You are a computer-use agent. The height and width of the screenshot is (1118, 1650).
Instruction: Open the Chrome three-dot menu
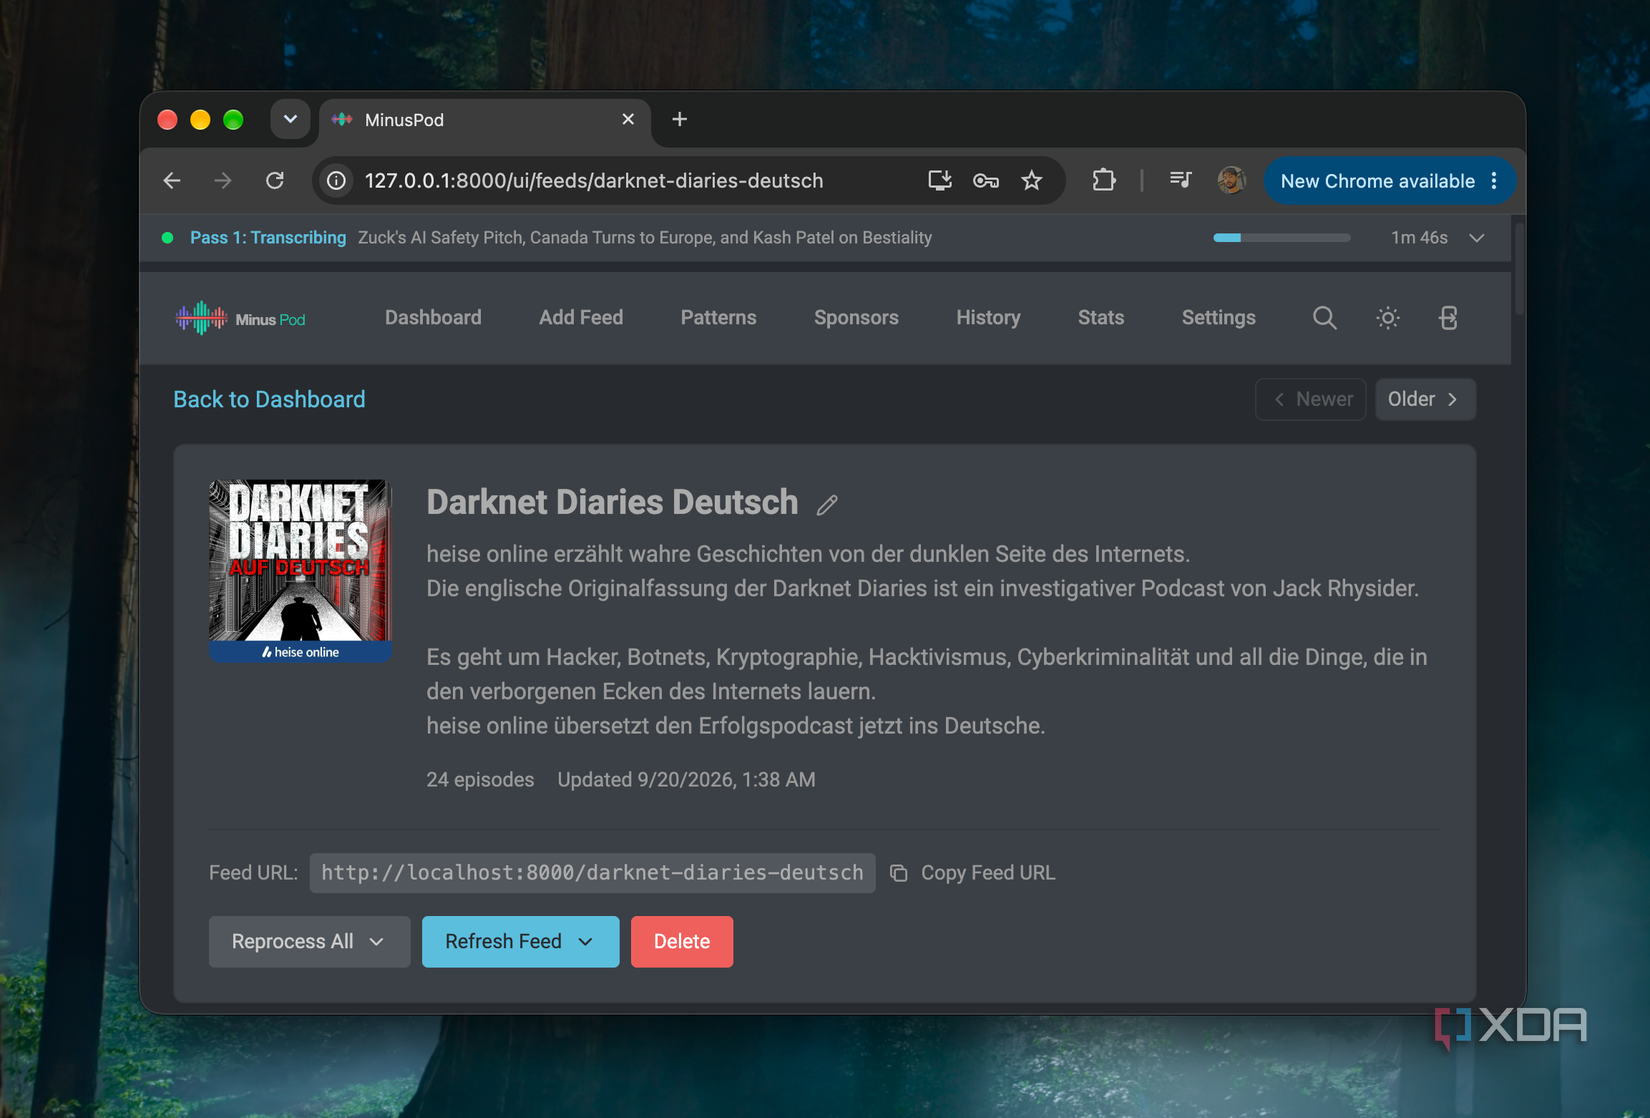(x=1494, y=181)
